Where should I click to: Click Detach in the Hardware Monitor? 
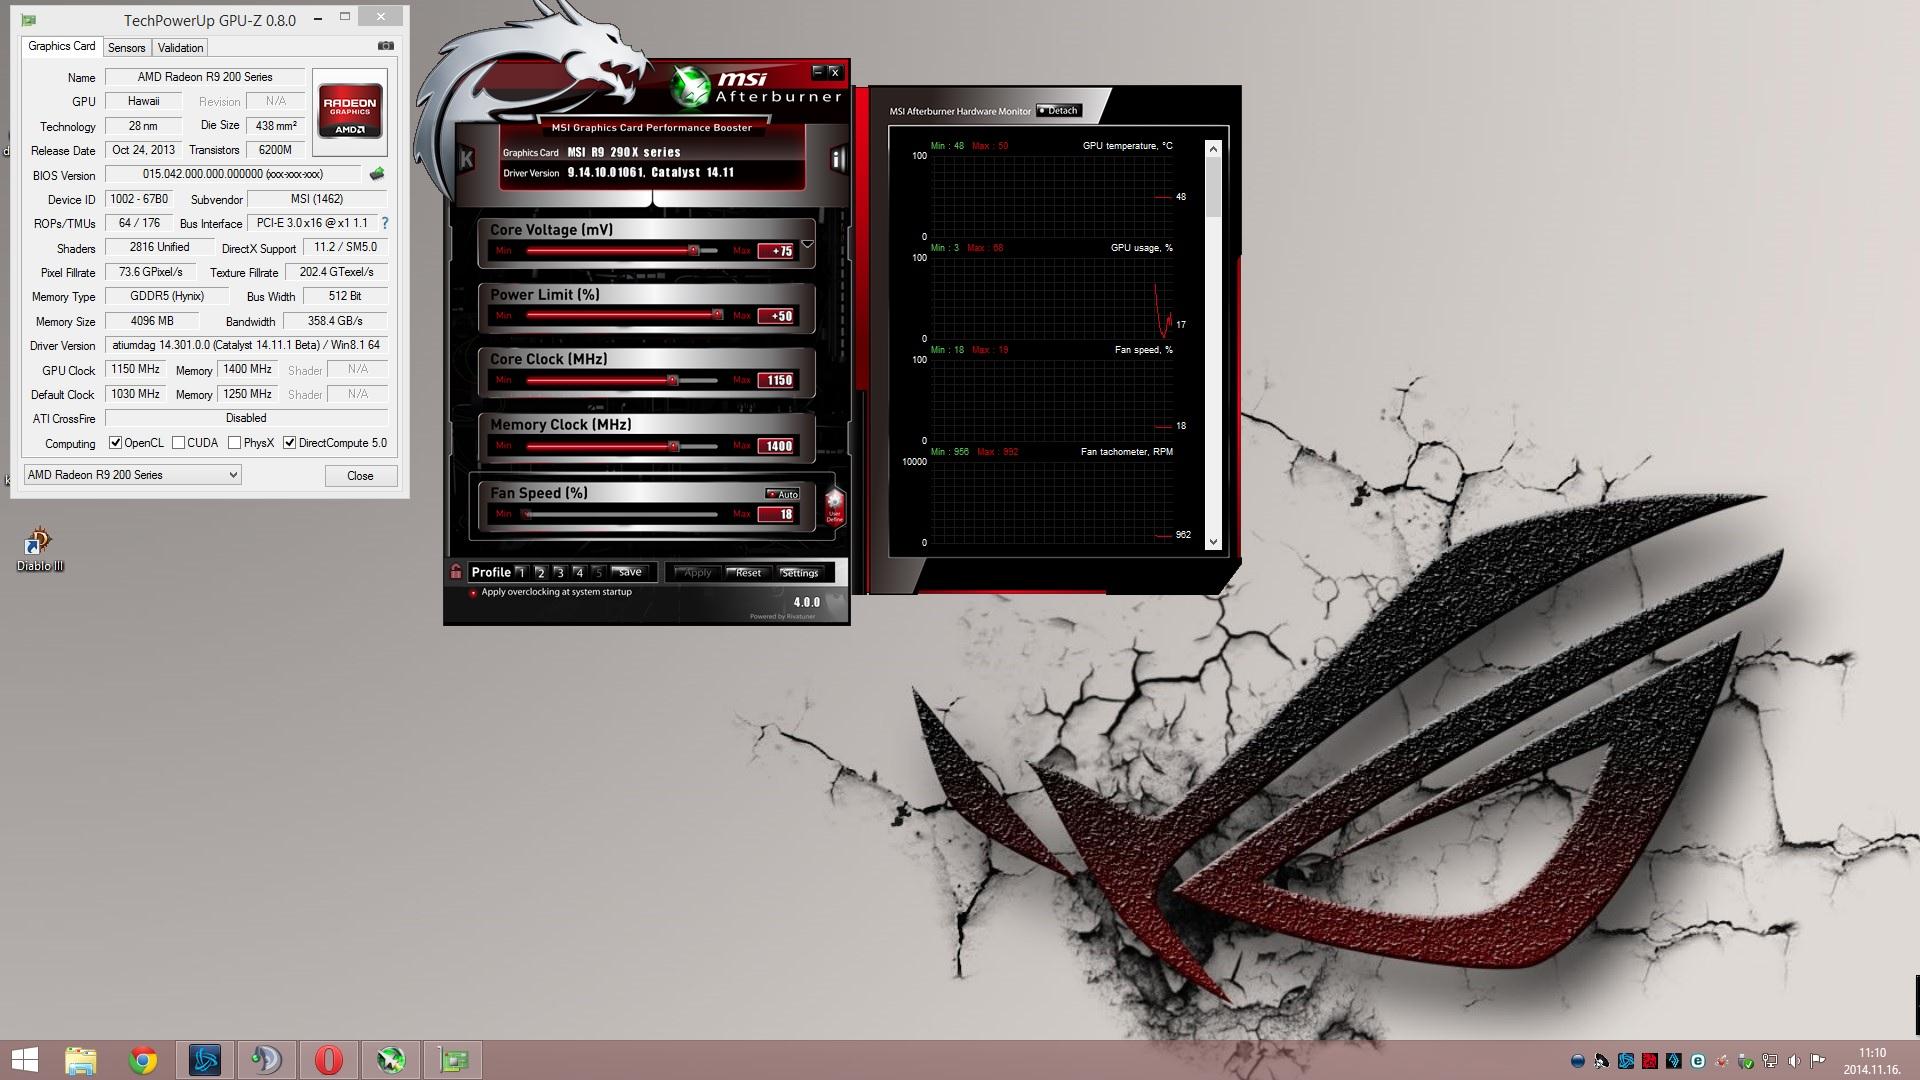click(x=1058, y=111)
